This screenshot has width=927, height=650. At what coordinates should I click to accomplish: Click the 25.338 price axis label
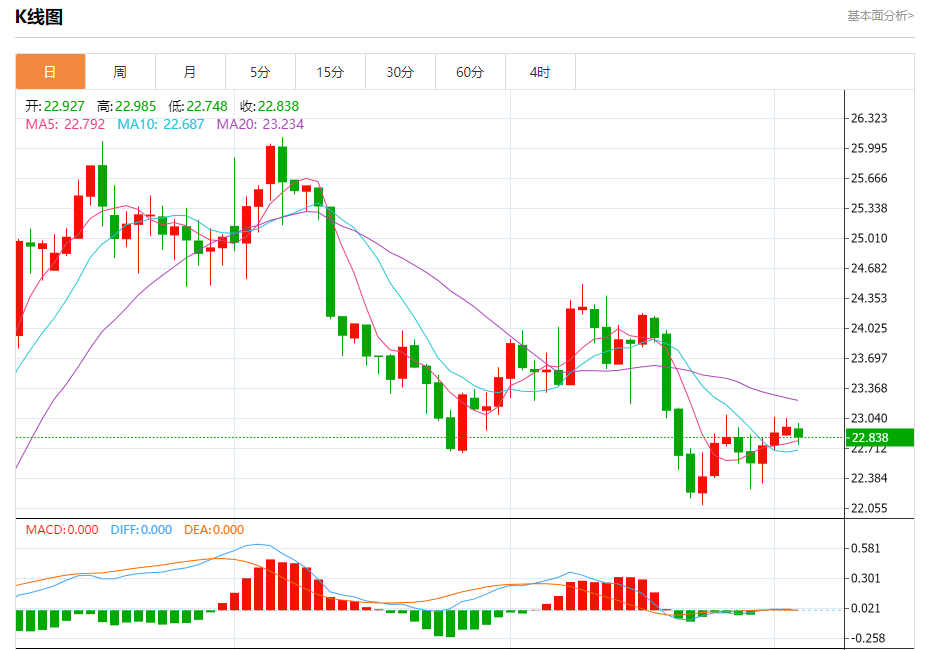tap(869, 208)
